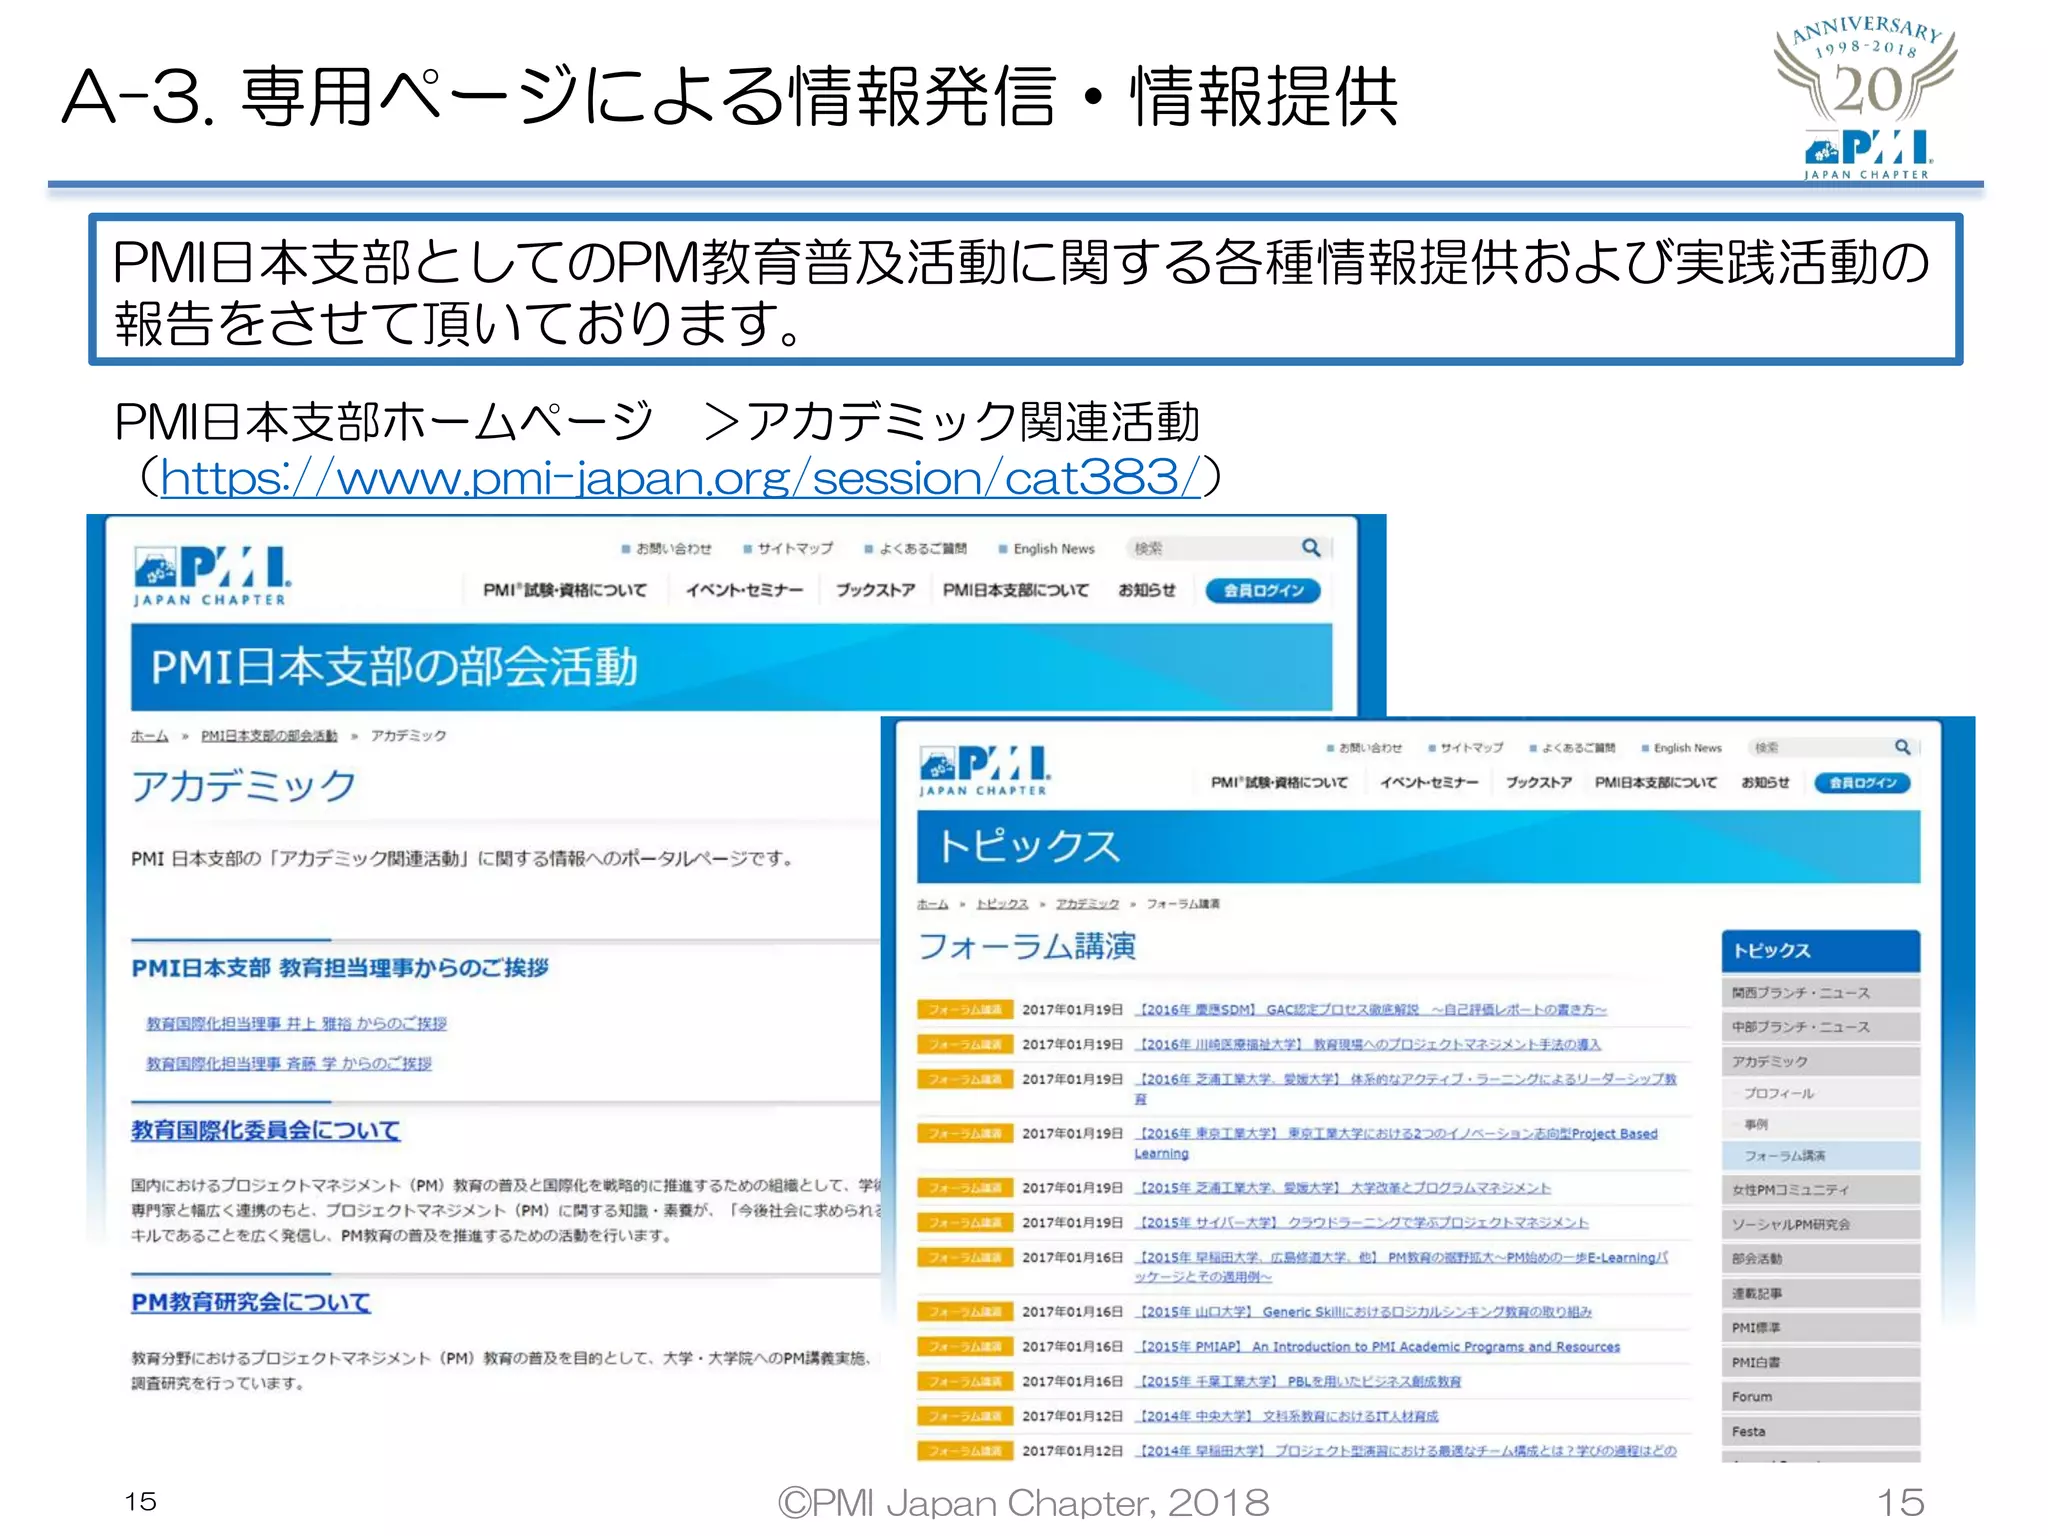Open 2015年 山口大学 Generic Skill link
2048x1536 pixels.
point(1364,1311)
